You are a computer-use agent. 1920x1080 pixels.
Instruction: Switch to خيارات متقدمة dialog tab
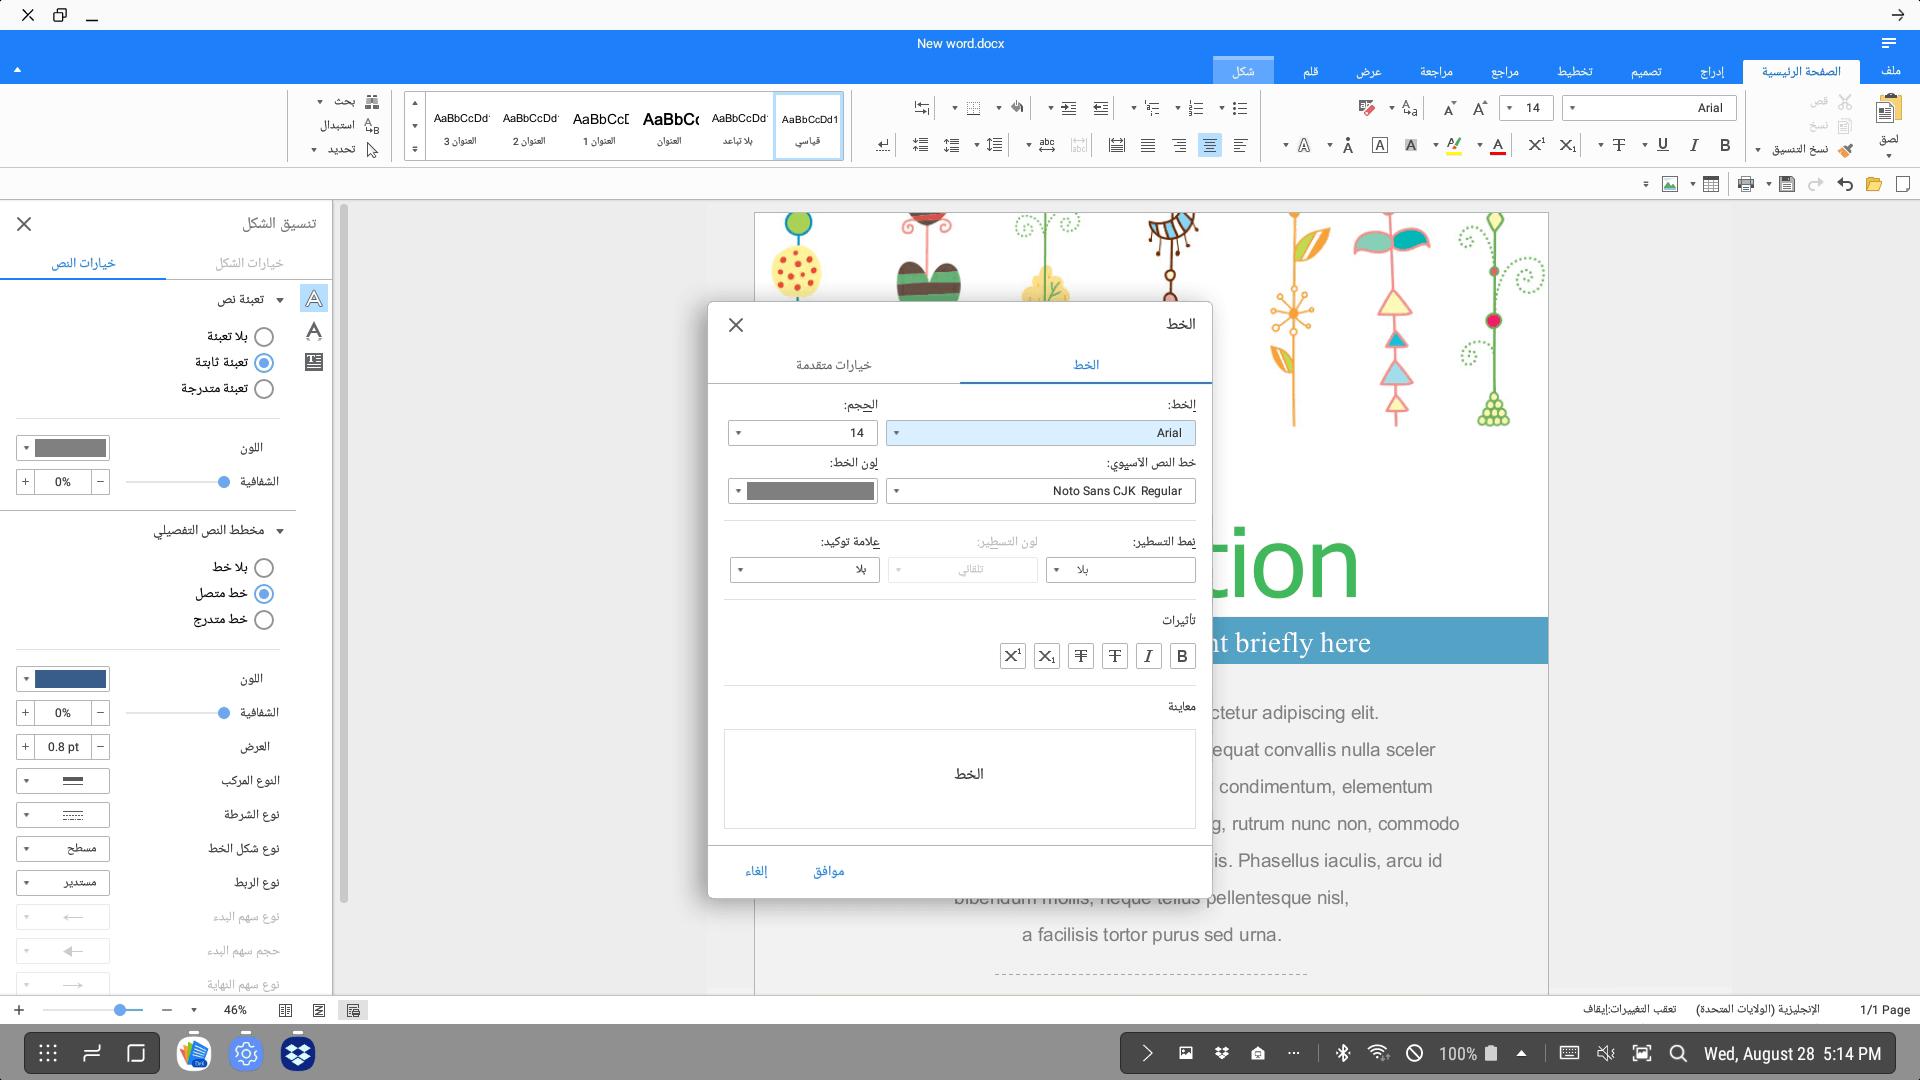click(x=833, y=365)
